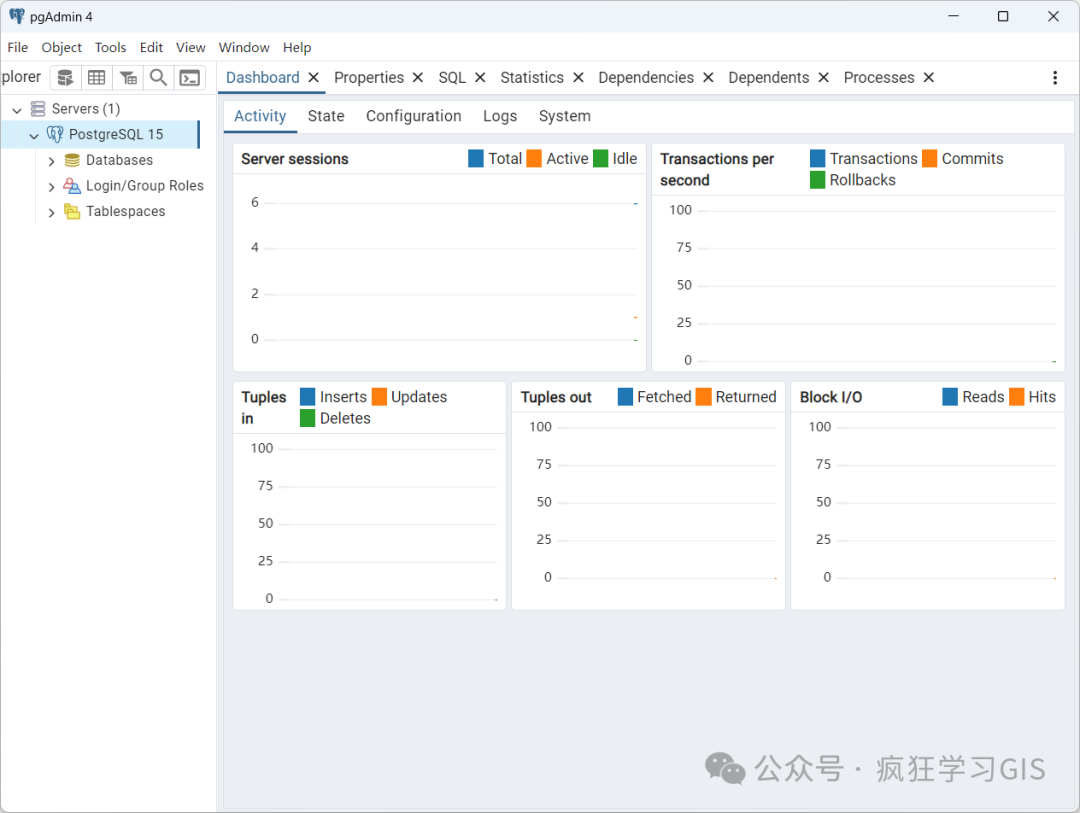Screen dimensions: 1080x813
Task: Open the Edit menu
Action: (151, 48)
